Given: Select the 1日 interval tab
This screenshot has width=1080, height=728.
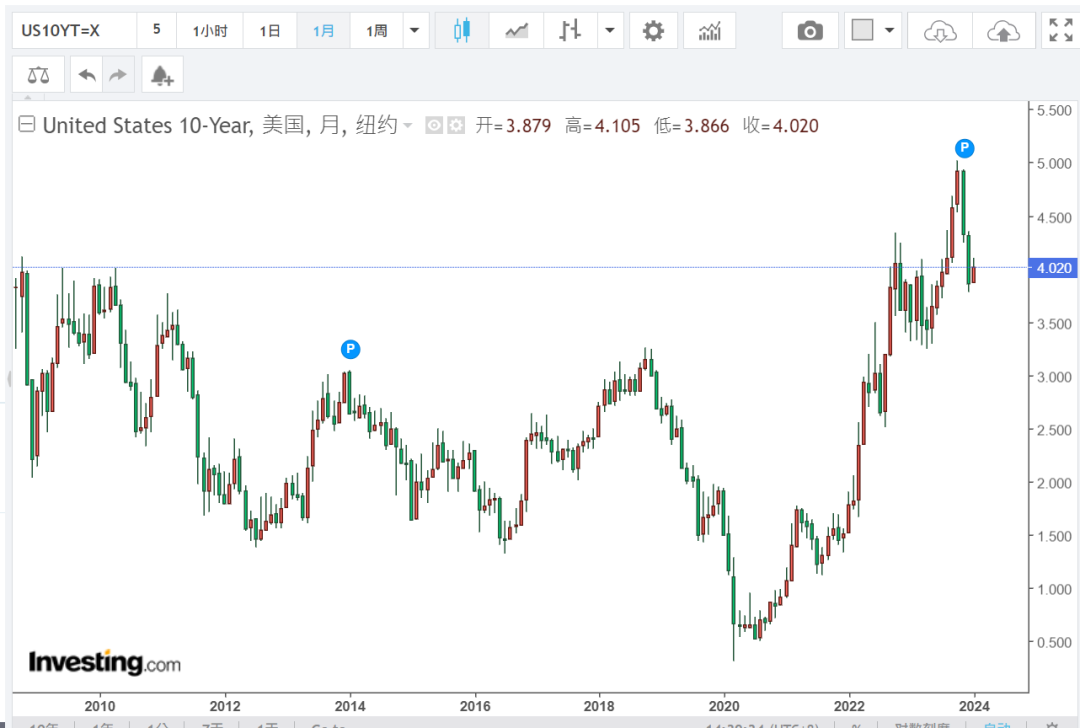Looking at the screenshot, I should point(270,31).
